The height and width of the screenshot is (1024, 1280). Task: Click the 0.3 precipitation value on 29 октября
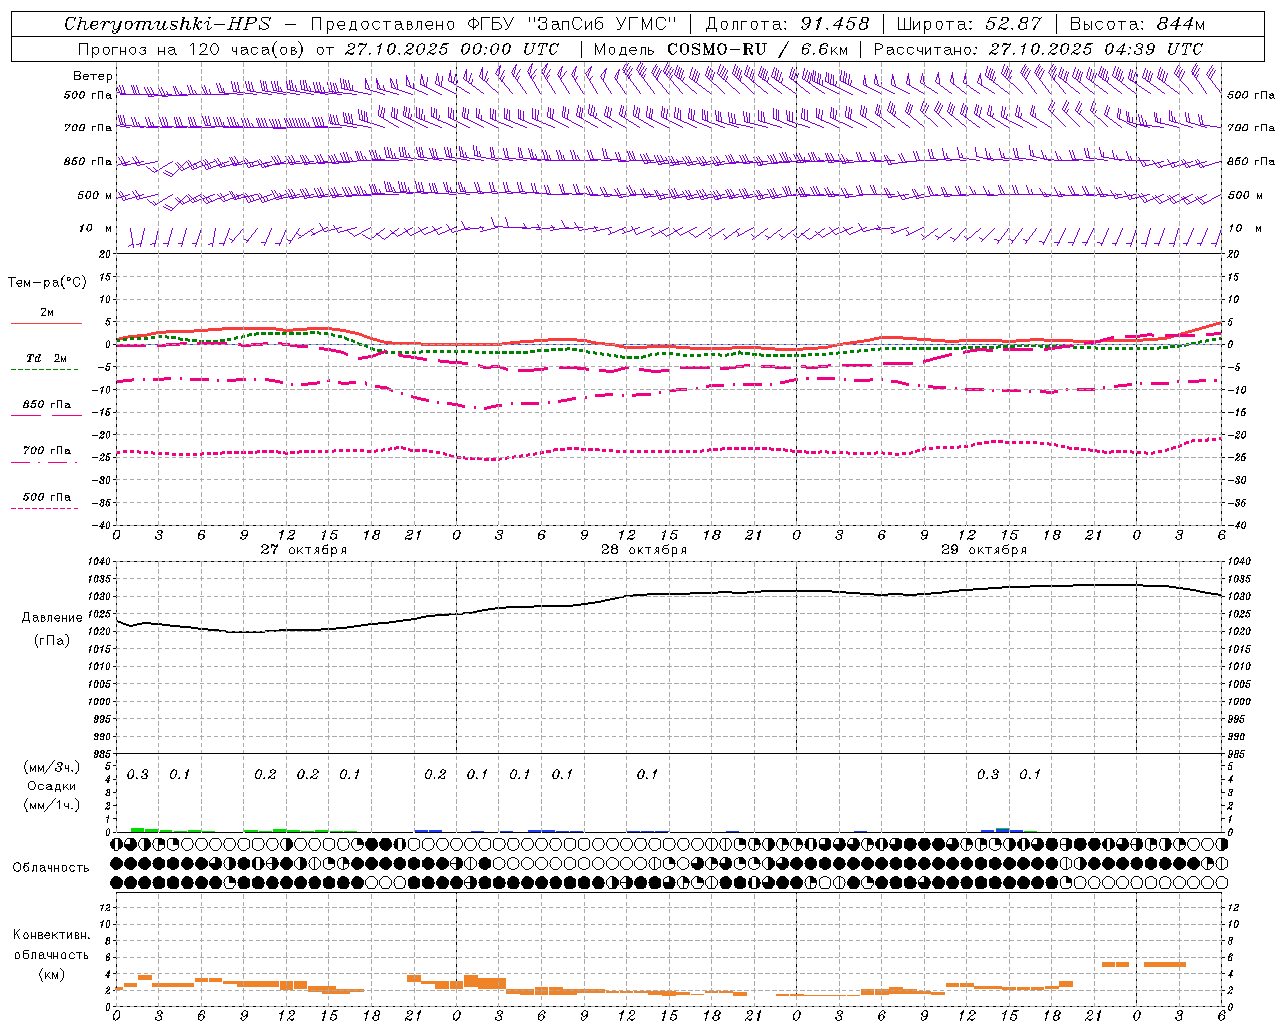tap(988, 775)
